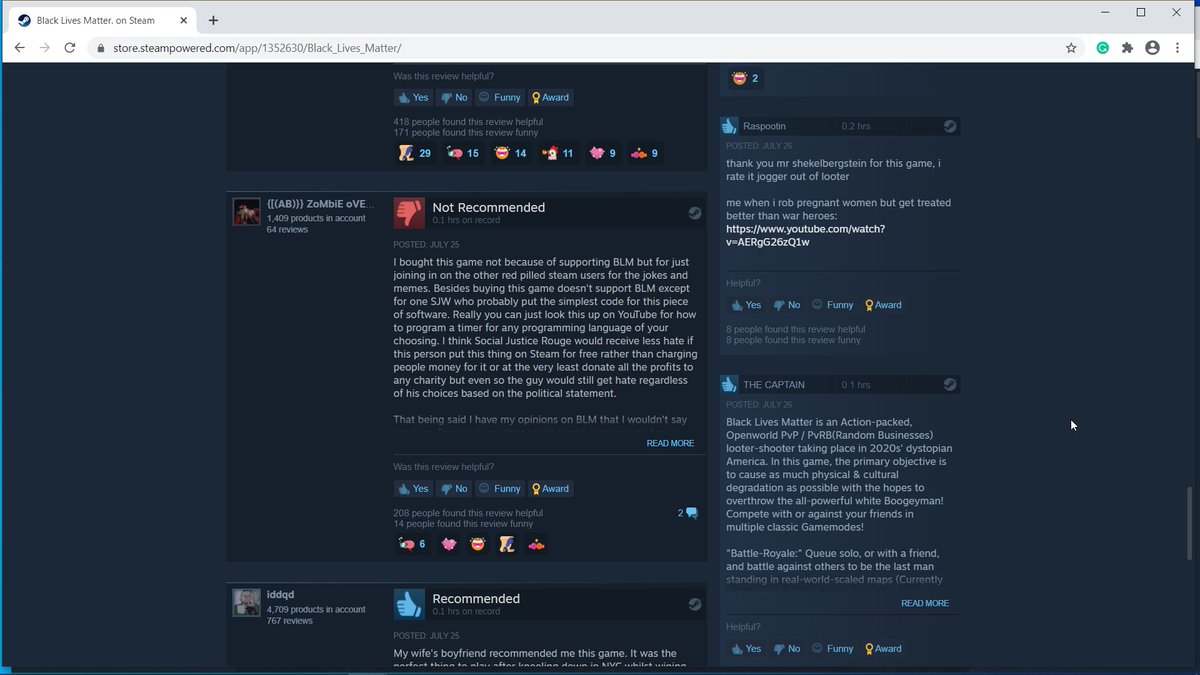Screen dimensions: 1200x675
Task: Click the site lock icon in address bar
Action: 100,47
